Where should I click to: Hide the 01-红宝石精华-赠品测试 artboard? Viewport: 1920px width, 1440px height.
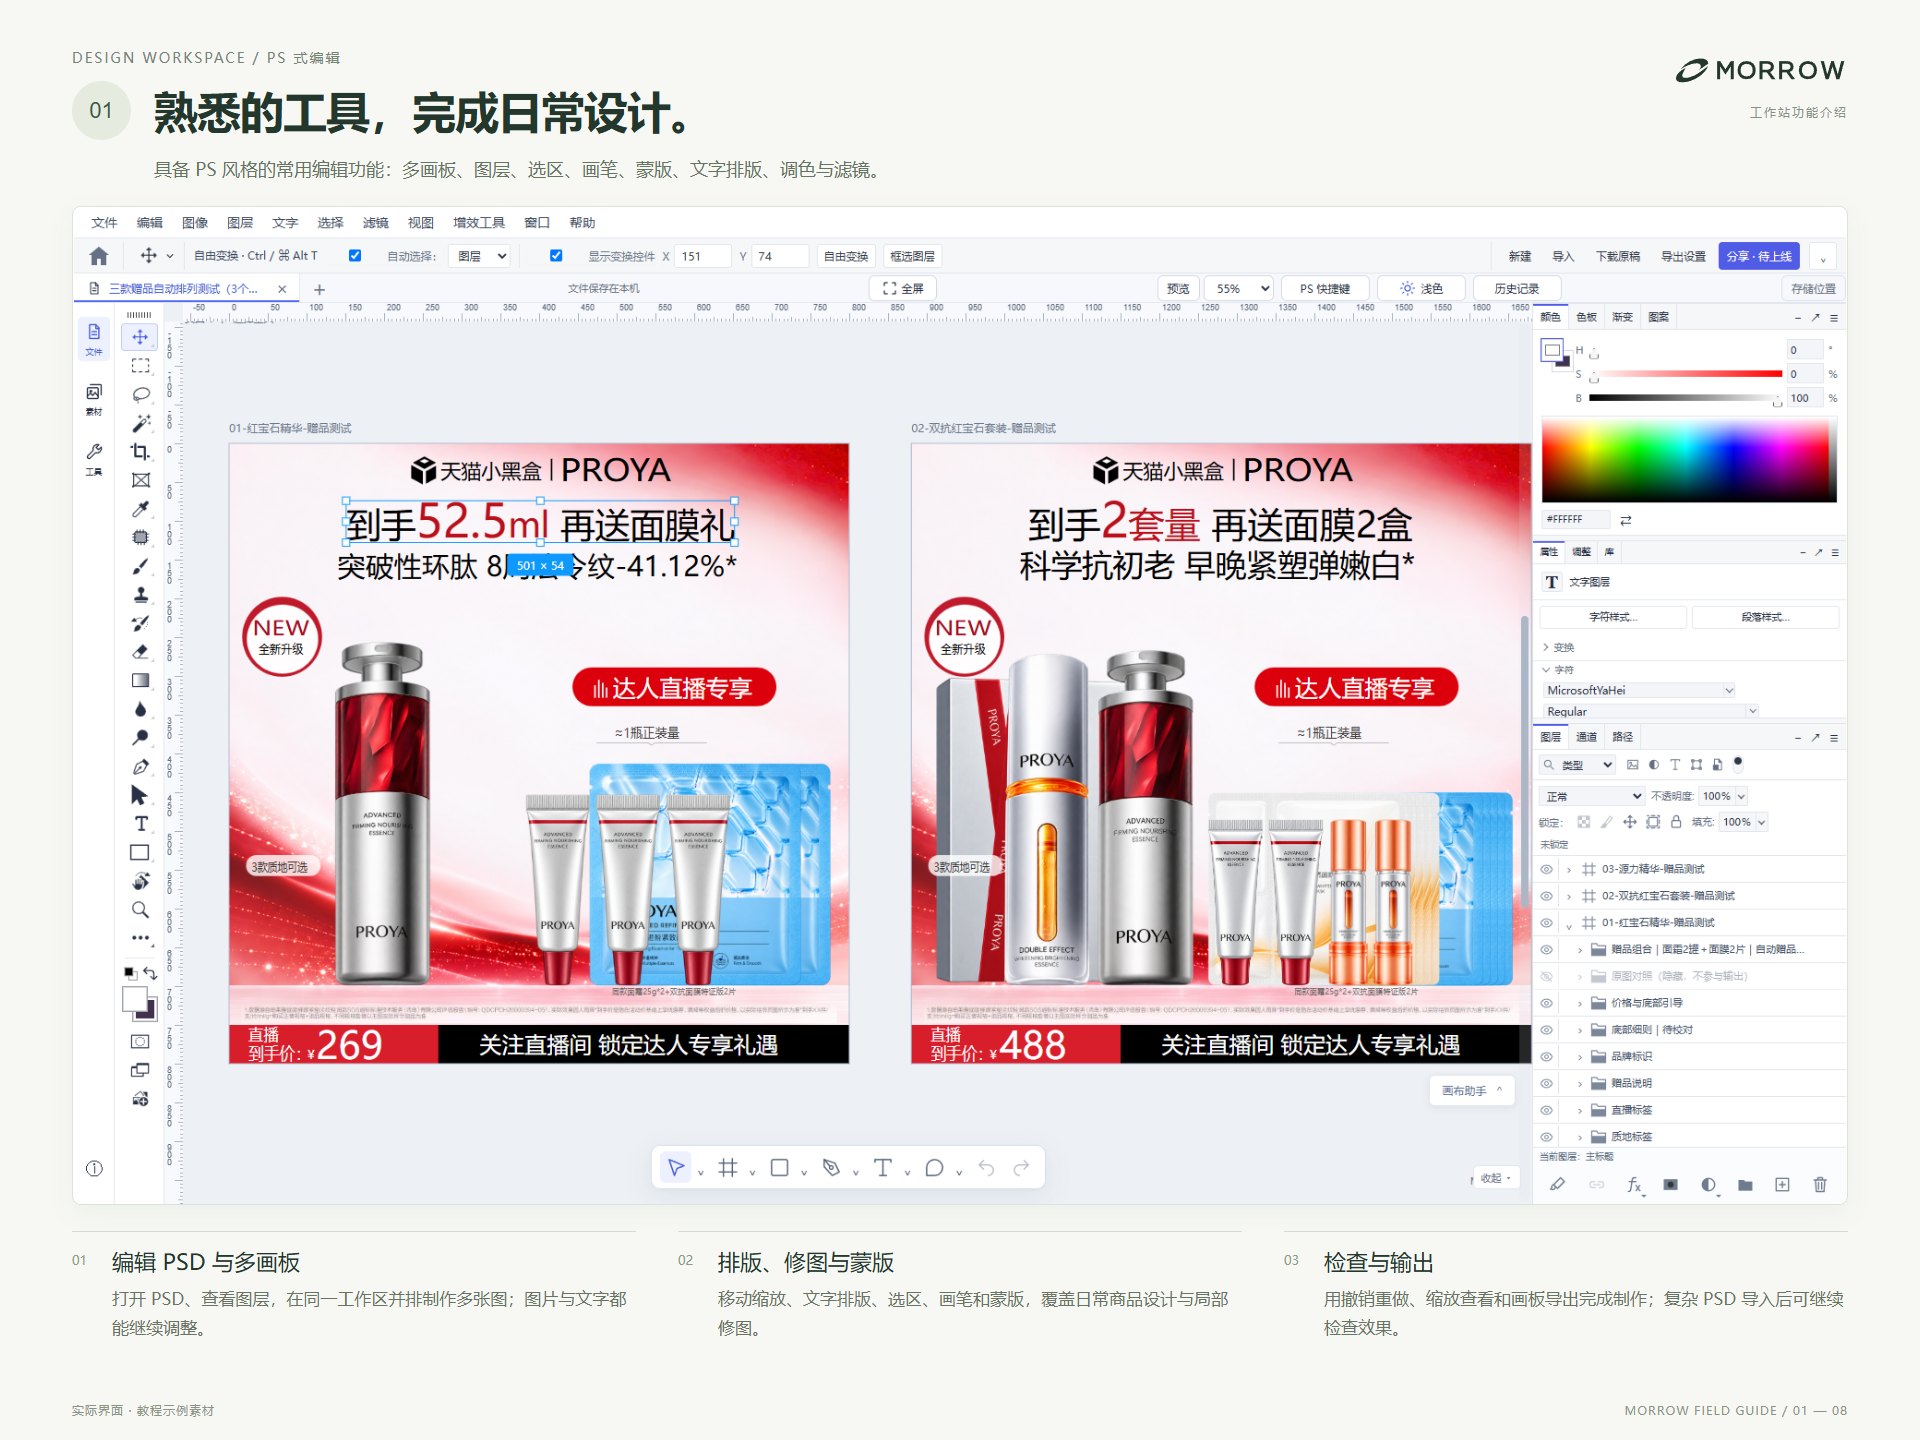pyautogui.click(x=1546, y=923)
